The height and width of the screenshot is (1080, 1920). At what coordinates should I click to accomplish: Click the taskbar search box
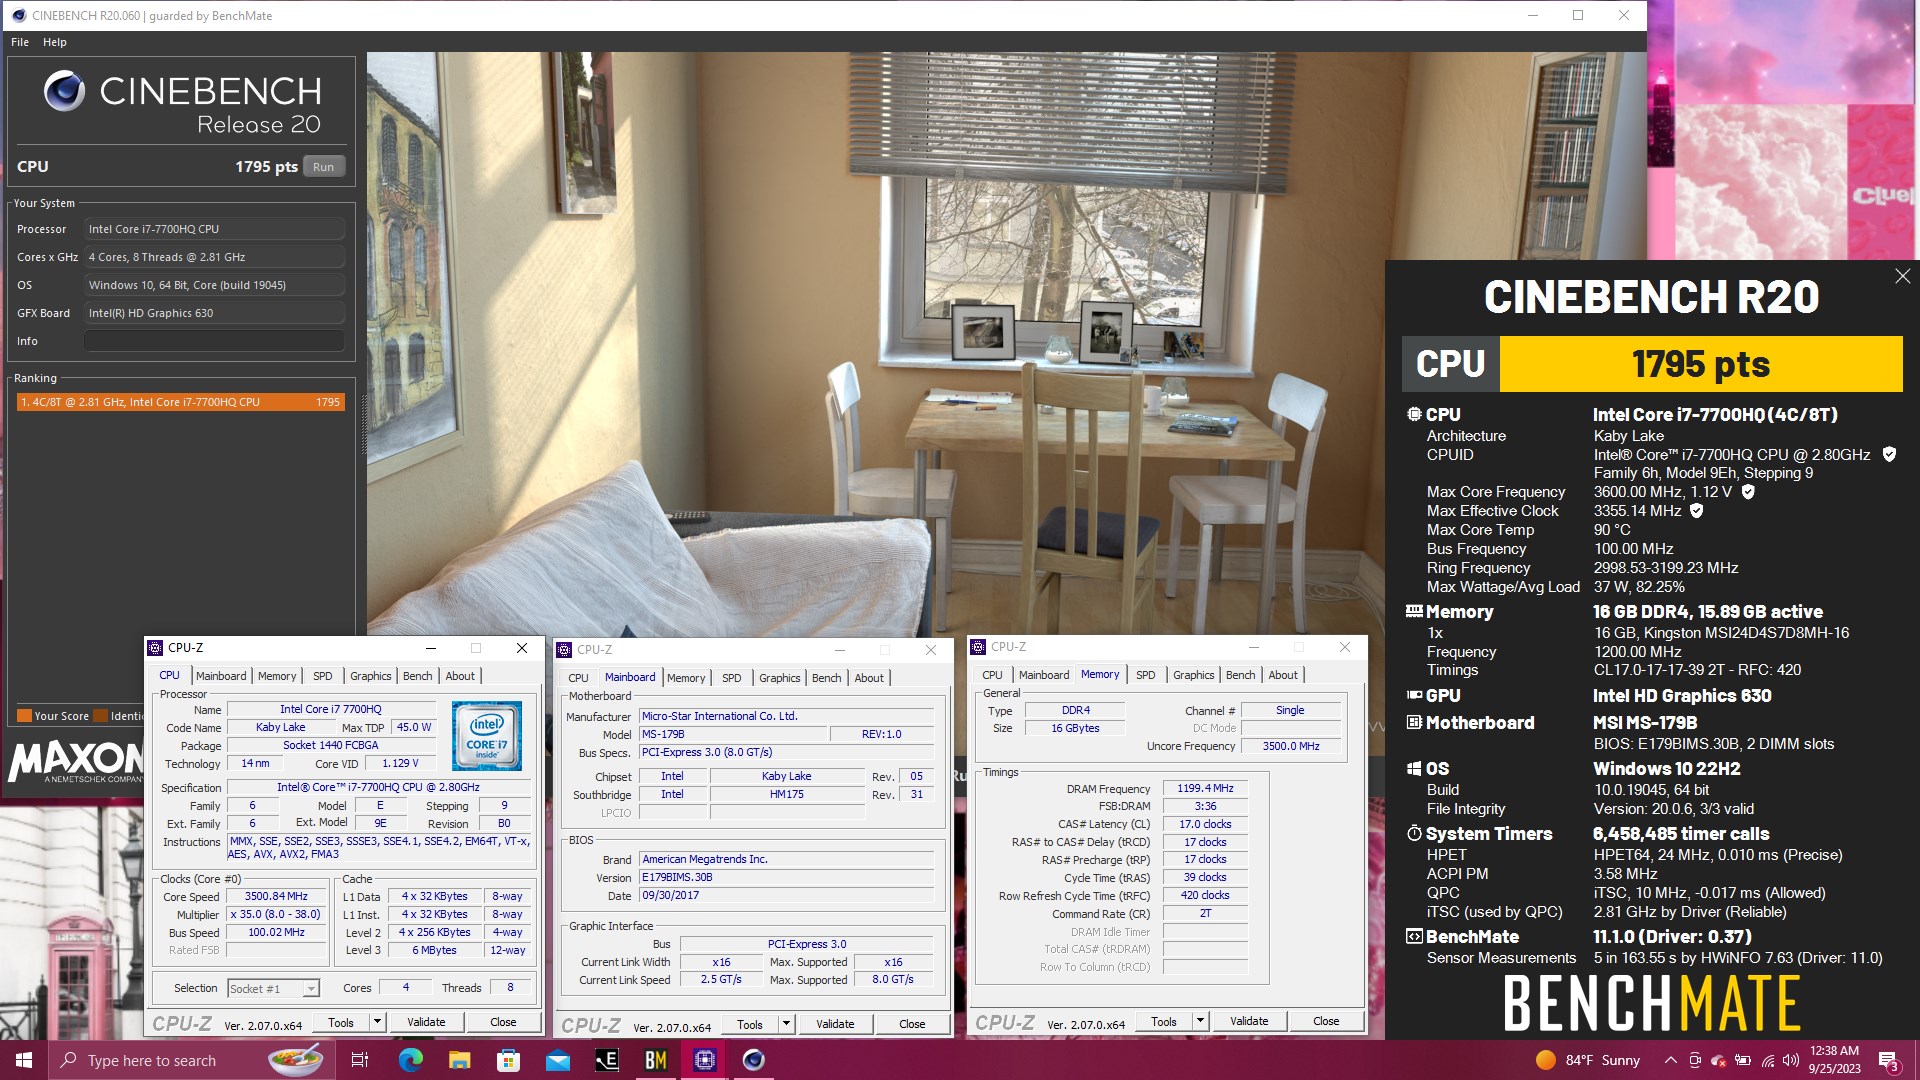pyautogui.click(x=190, y=1060)
